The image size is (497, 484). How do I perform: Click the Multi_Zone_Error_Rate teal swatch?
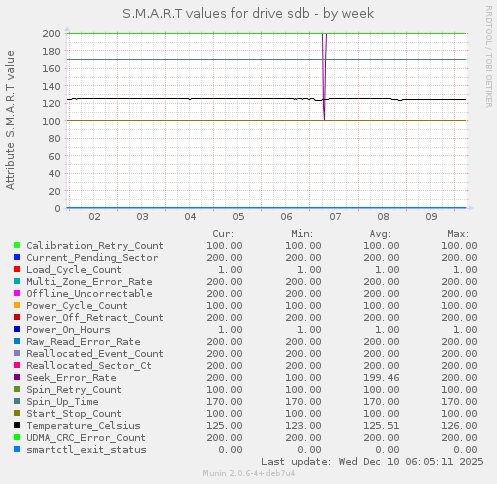[17, 281]
